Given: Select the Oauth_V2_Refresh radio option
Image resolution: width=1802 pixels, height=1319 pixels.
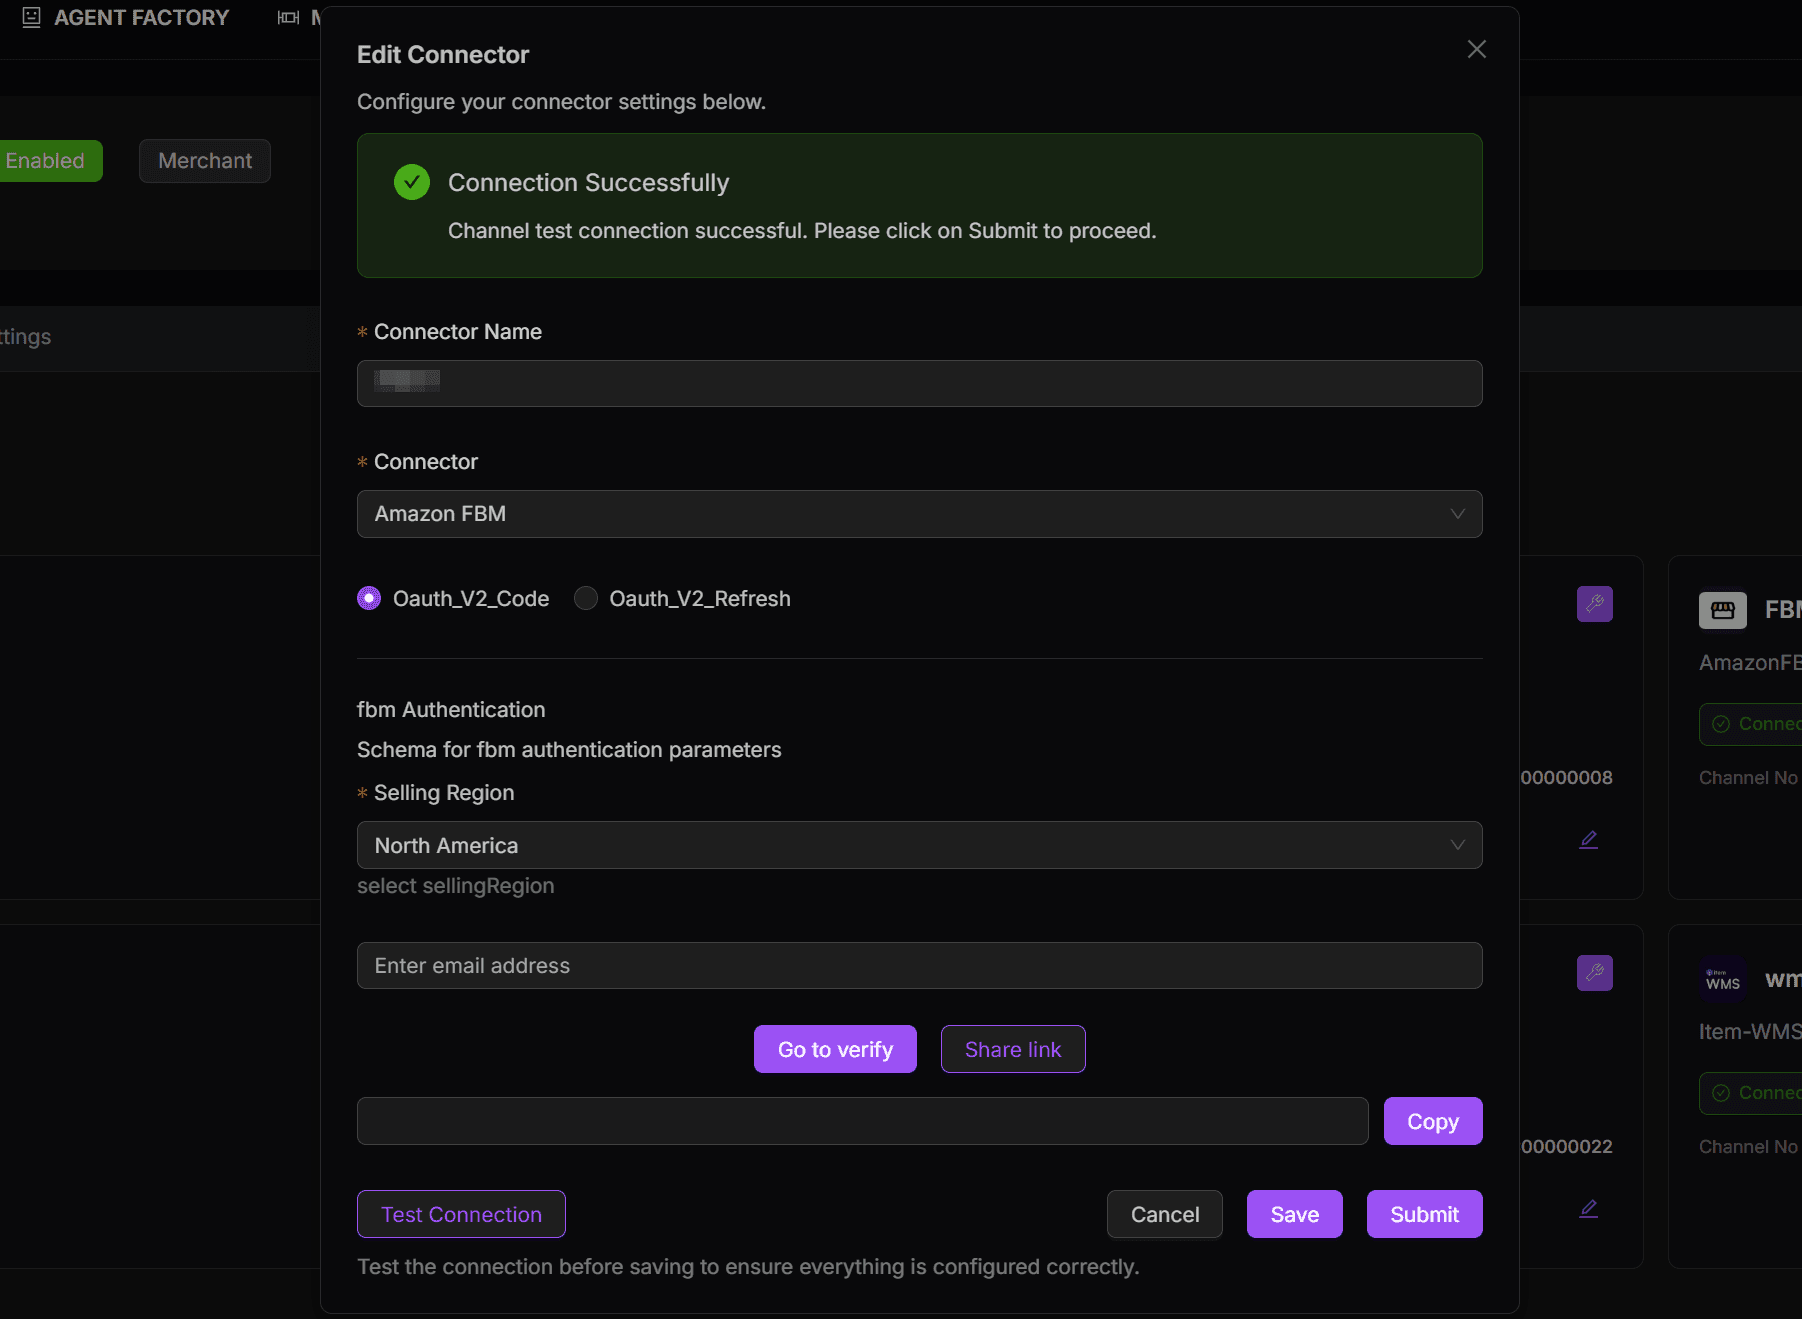Looking at the screenshot, I should pyautogui.click(x=586, y=598).
